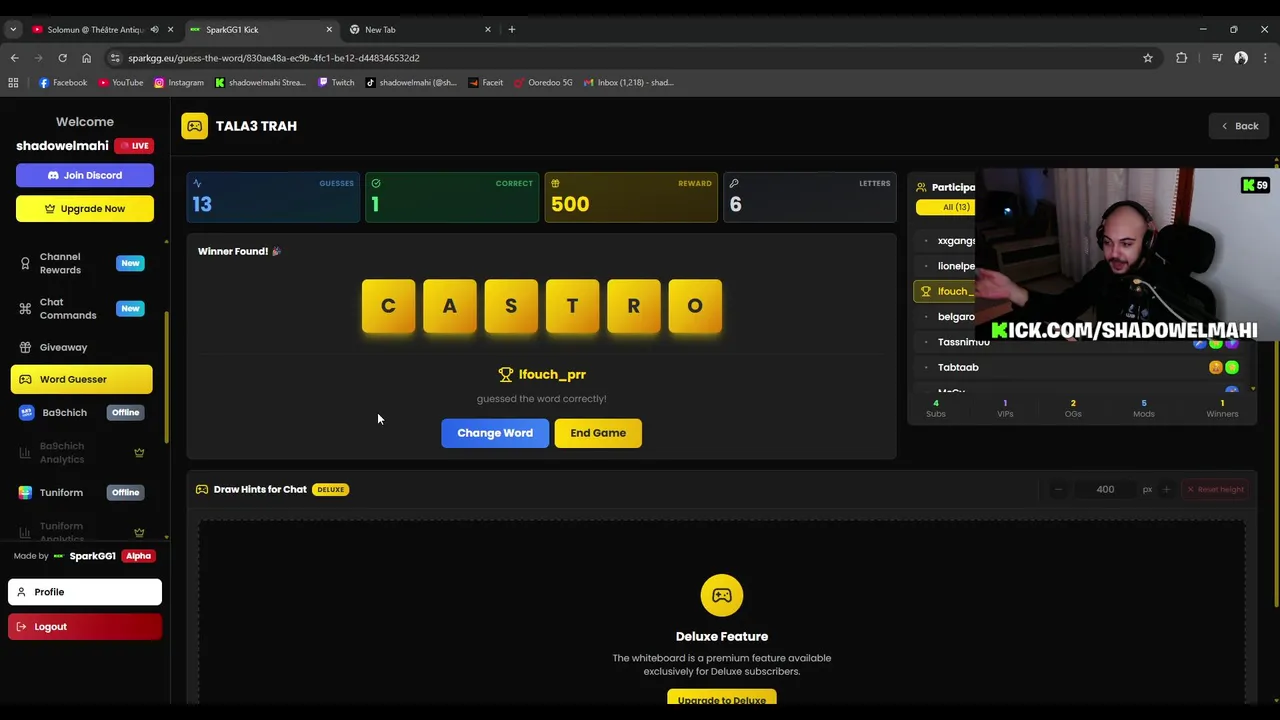Open Ba9chich Analytics sidebar item
Viewport: 1280px width, 720px height.
click(82, 452)
